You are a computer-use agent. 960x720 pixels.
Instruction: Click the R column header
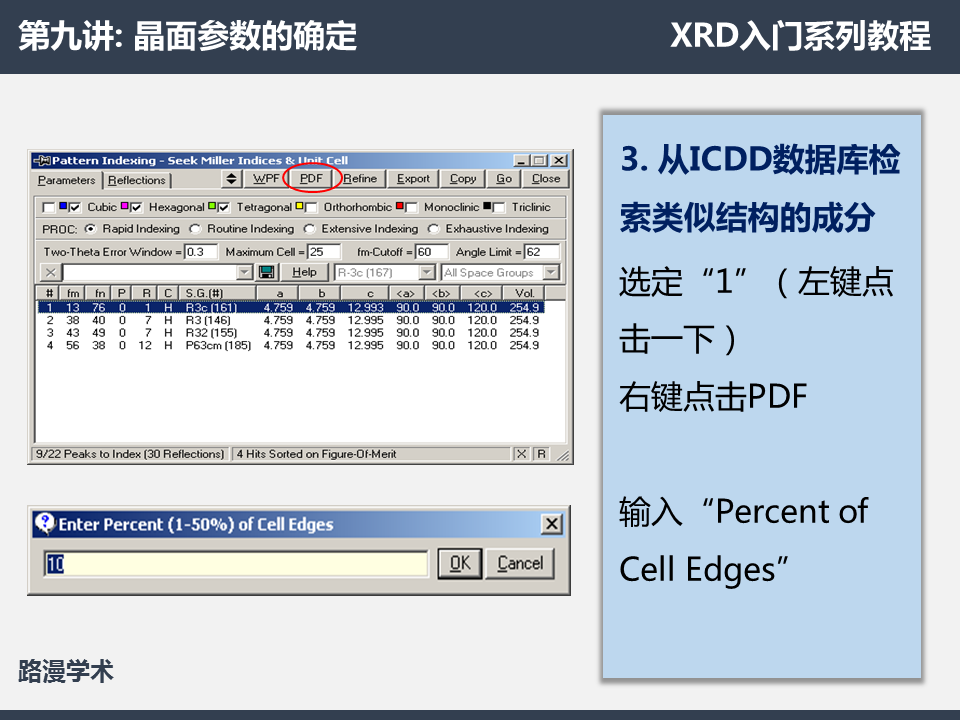point(146,293)
